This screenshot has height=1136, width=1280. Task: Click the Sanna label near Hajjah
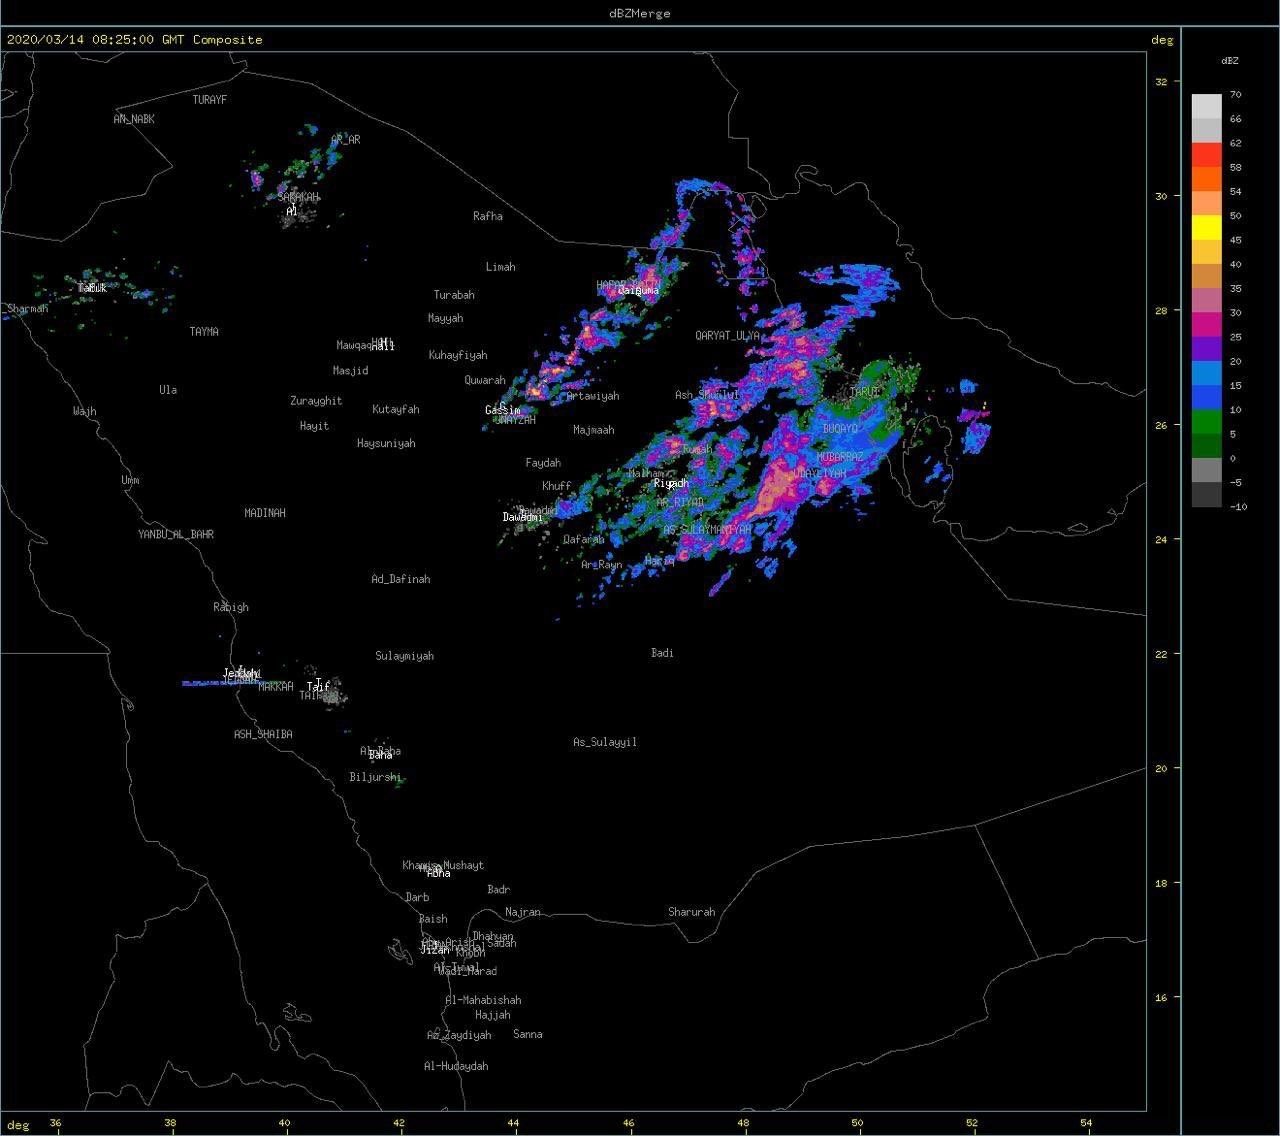click(527, 1034)
